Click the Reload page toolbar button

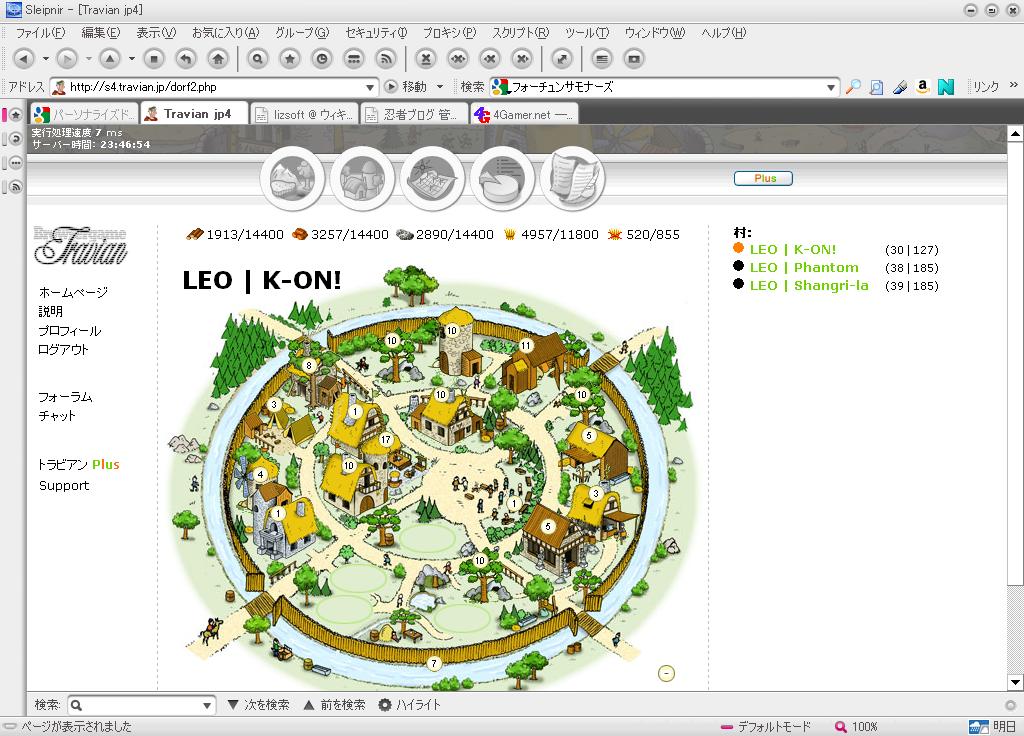pos(186,59)
